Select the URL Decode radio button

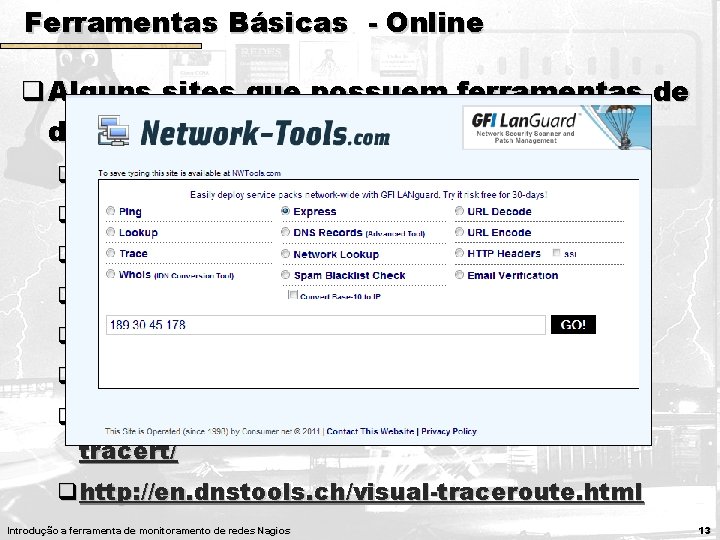460,211
